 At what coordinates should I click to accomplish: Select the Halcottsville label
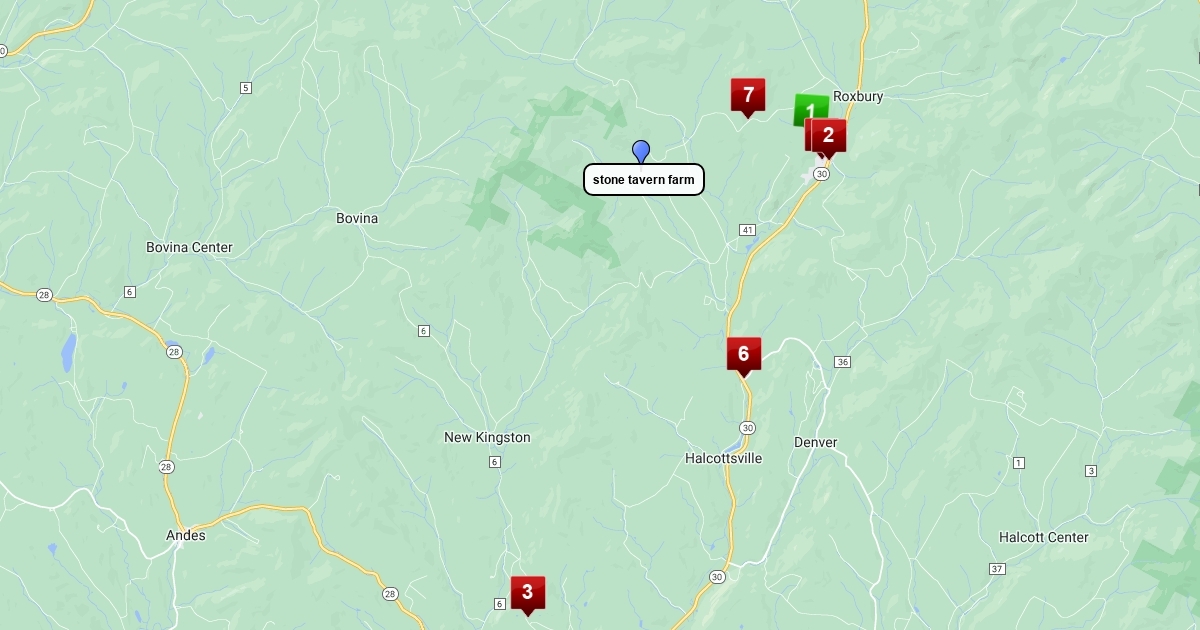pos(724,458)
